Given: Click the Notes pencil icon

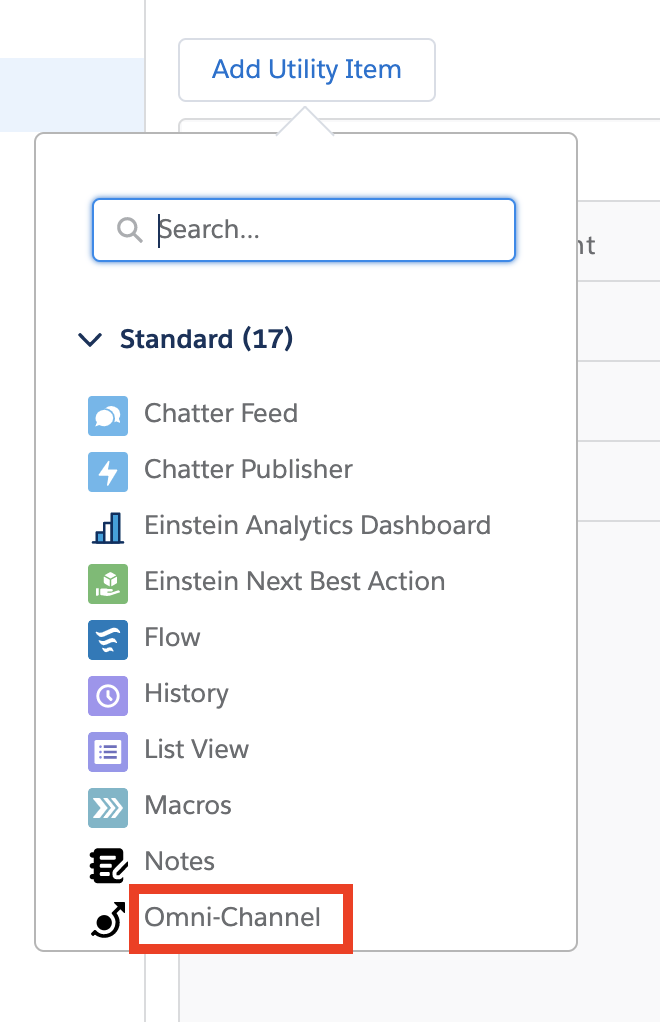Looking at the screenshot, I should (x=108, y=862).
